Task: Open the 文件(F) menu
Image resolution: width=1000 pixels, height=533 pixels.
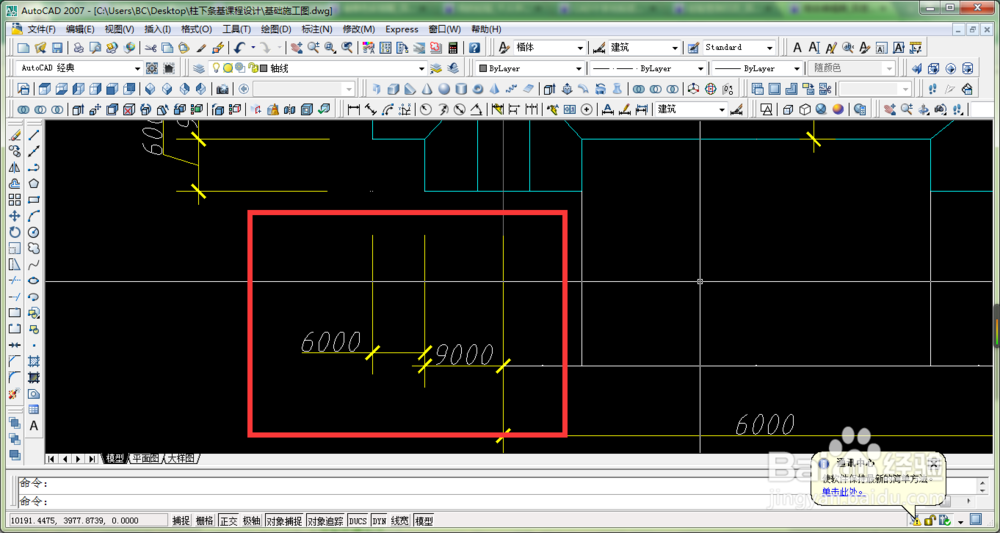Action: coord(41,29)
